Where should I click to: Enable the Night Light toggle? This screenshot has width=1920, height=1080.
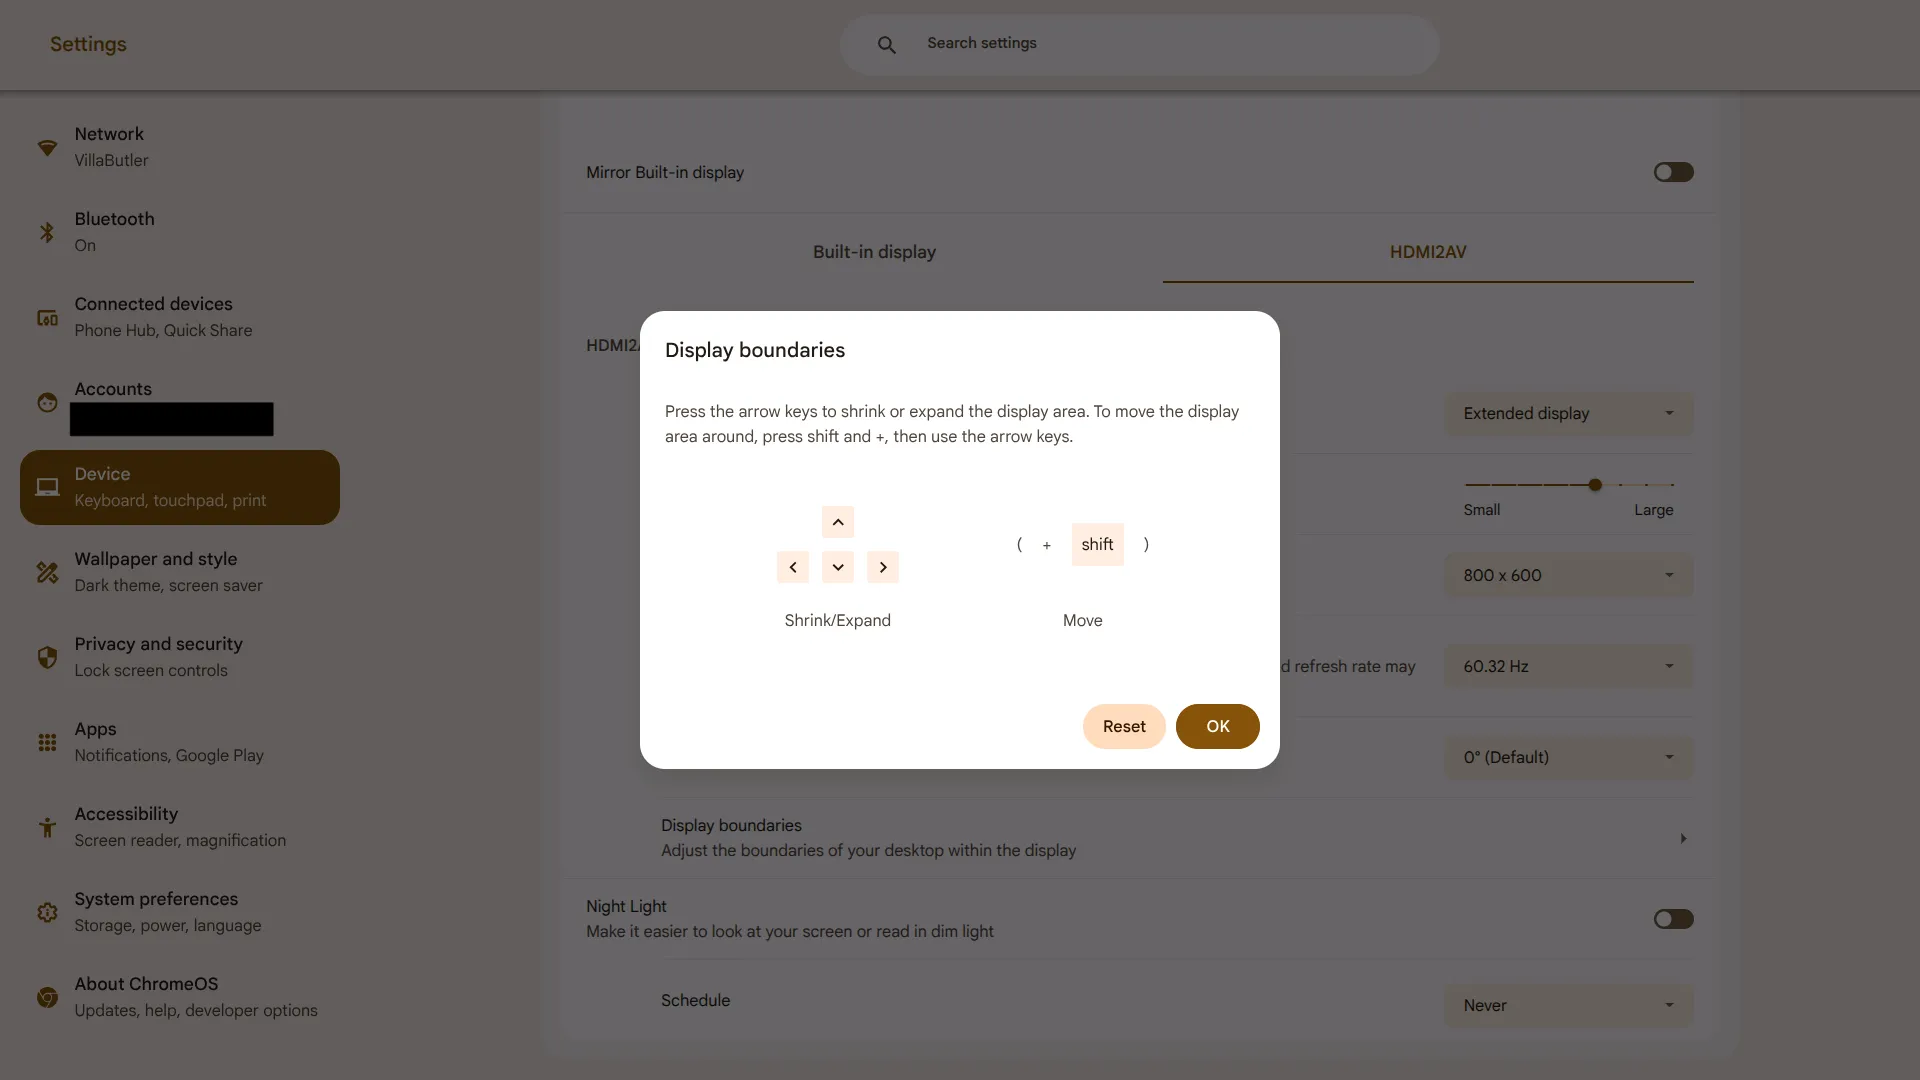tap(1673, 919)
